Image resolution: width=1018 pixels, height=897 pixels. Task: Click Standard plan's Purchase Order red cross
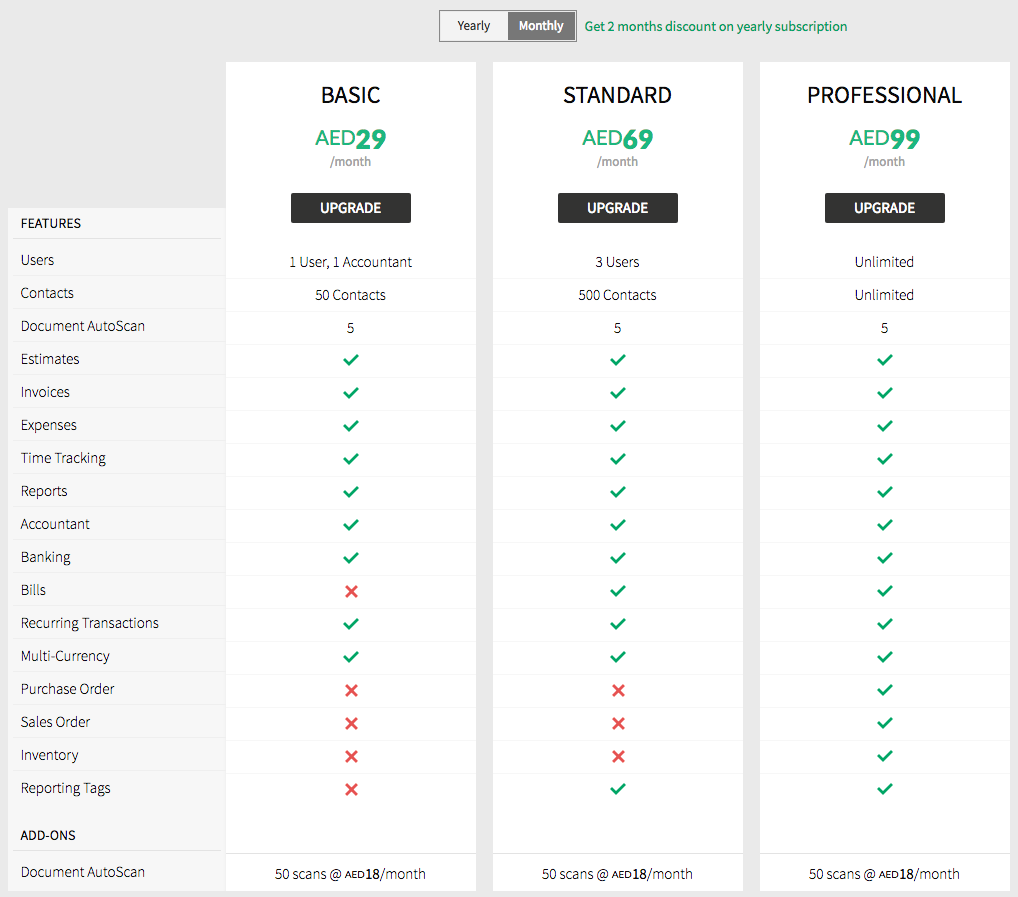618,690
